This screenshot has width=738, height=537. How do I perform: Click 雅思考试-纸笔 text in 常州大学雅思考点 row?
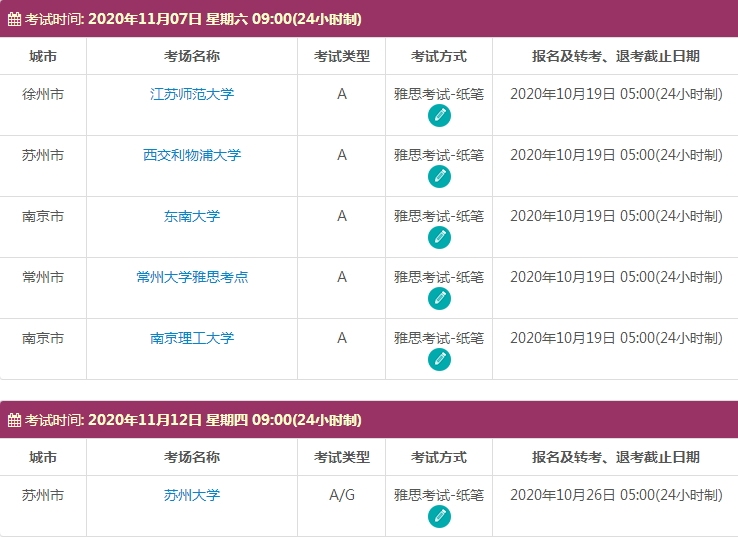click(439, 277)
